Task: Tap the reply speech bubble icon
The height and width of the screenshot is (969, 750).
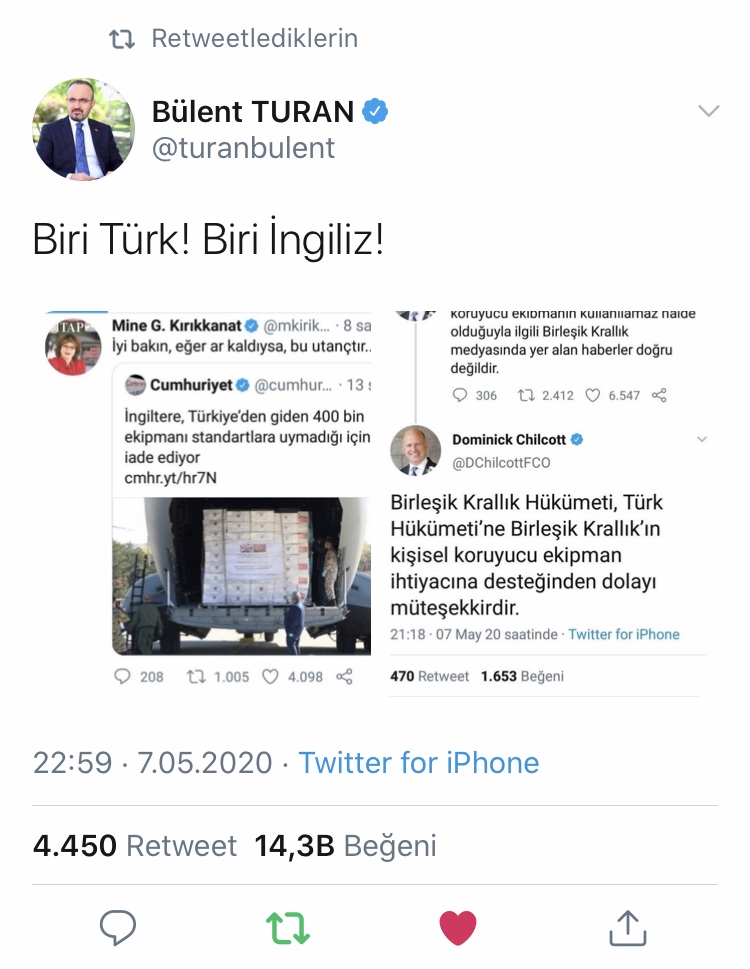Action: click(117, 927)
